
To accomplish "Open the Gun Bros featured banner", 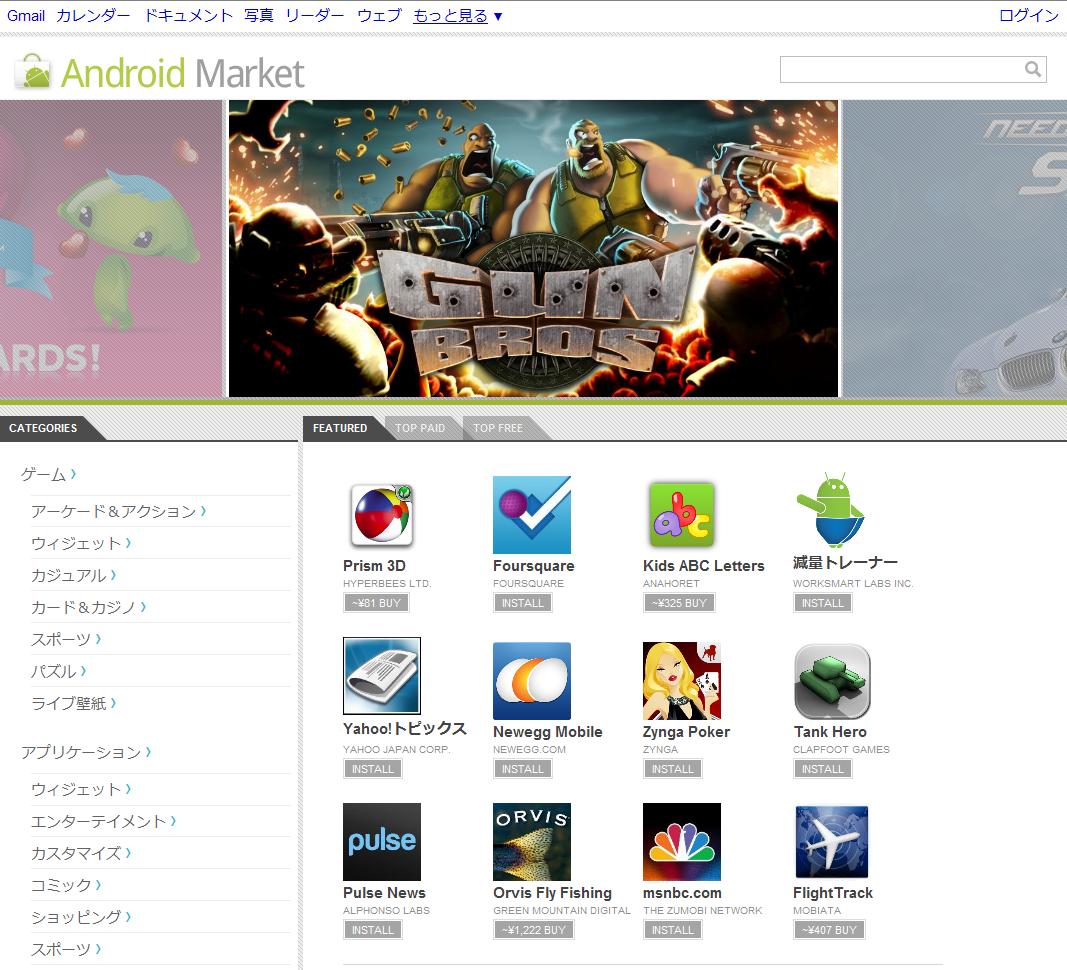I will click(x=533, y=248).
